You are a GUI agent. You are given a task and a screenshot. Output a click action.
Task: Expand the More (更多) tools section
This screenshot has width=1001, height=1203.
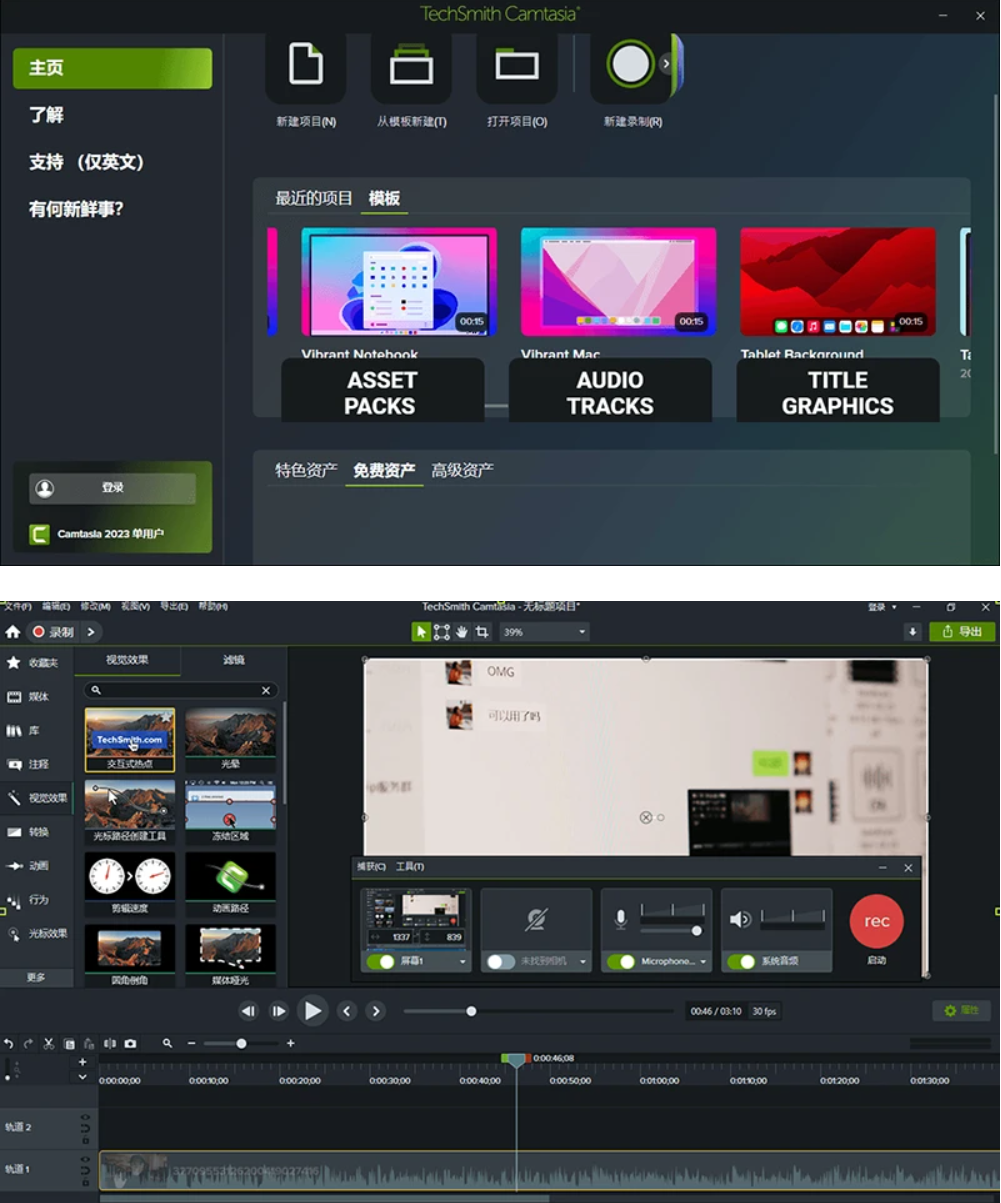click(37, 978)
